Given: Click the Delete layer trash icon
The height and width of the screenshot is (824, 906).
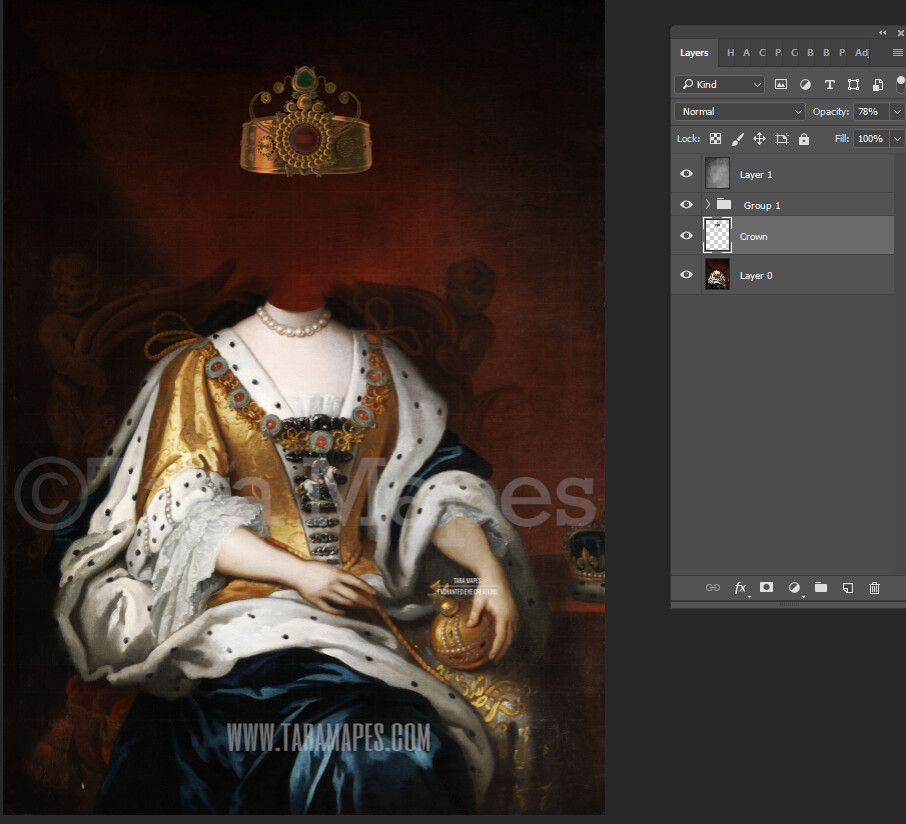Looking at the screenshot, I should point(874,588).
